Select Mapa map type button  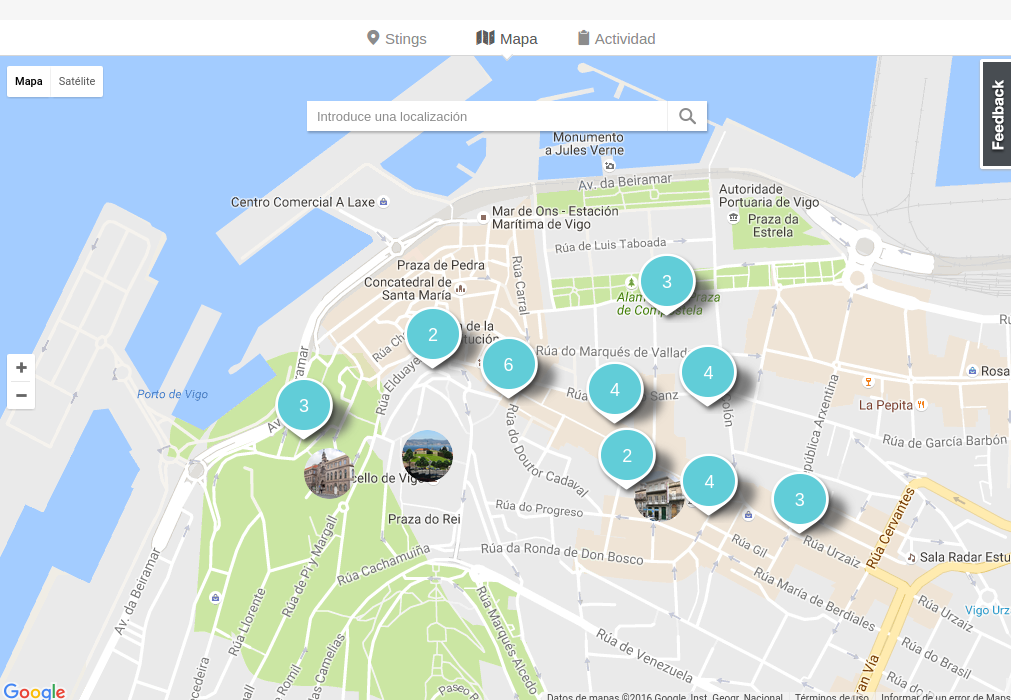coord(29,81)
